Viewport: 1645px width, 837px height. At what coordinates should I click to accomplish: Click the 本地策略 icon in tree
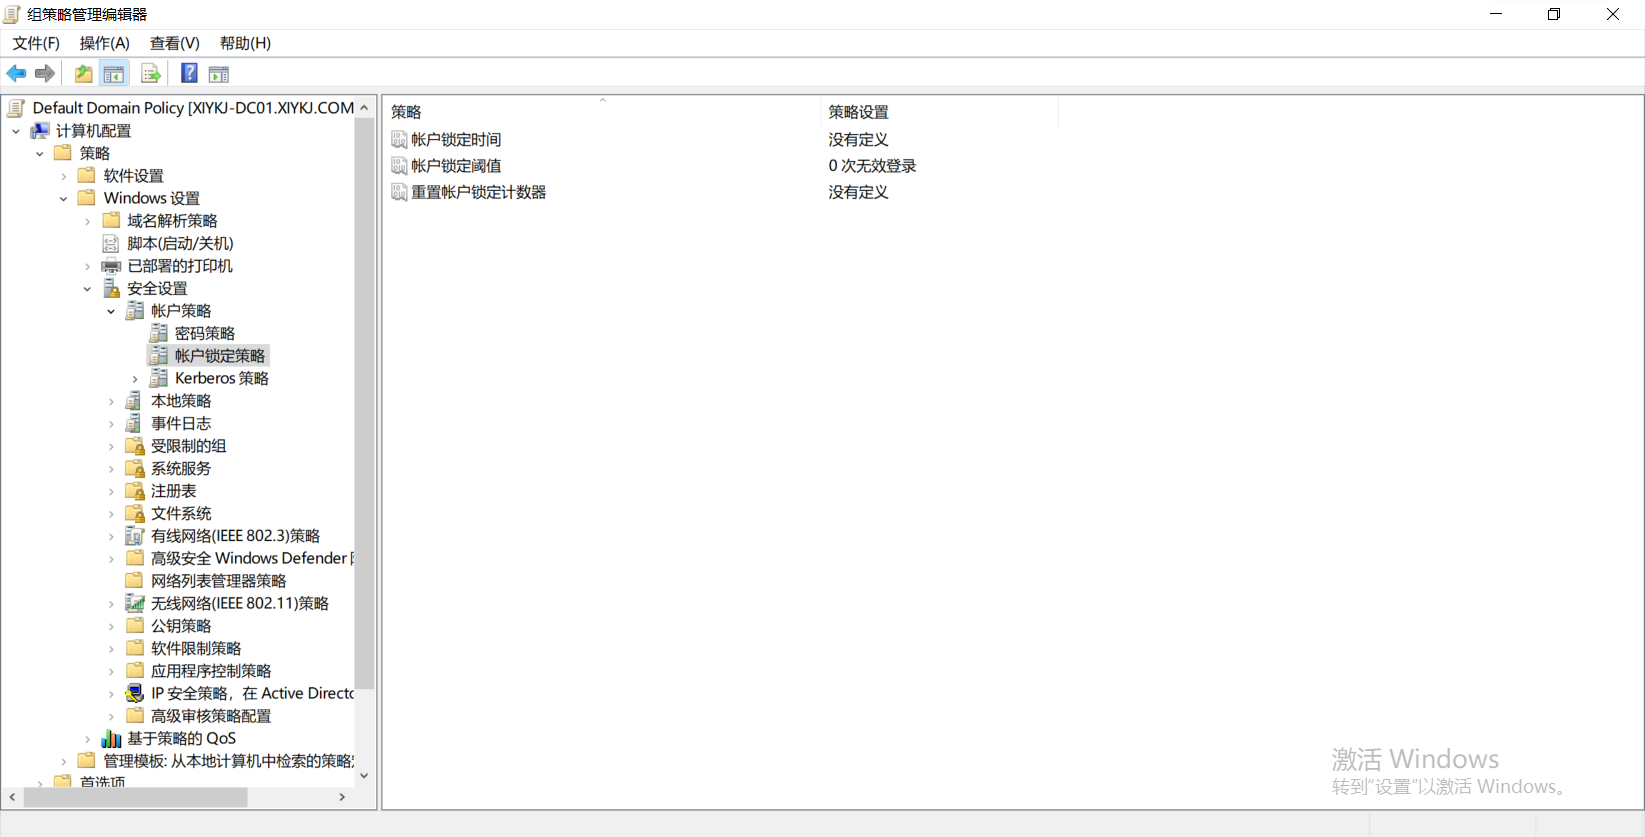pyautogui.click(x=135, y=401)
